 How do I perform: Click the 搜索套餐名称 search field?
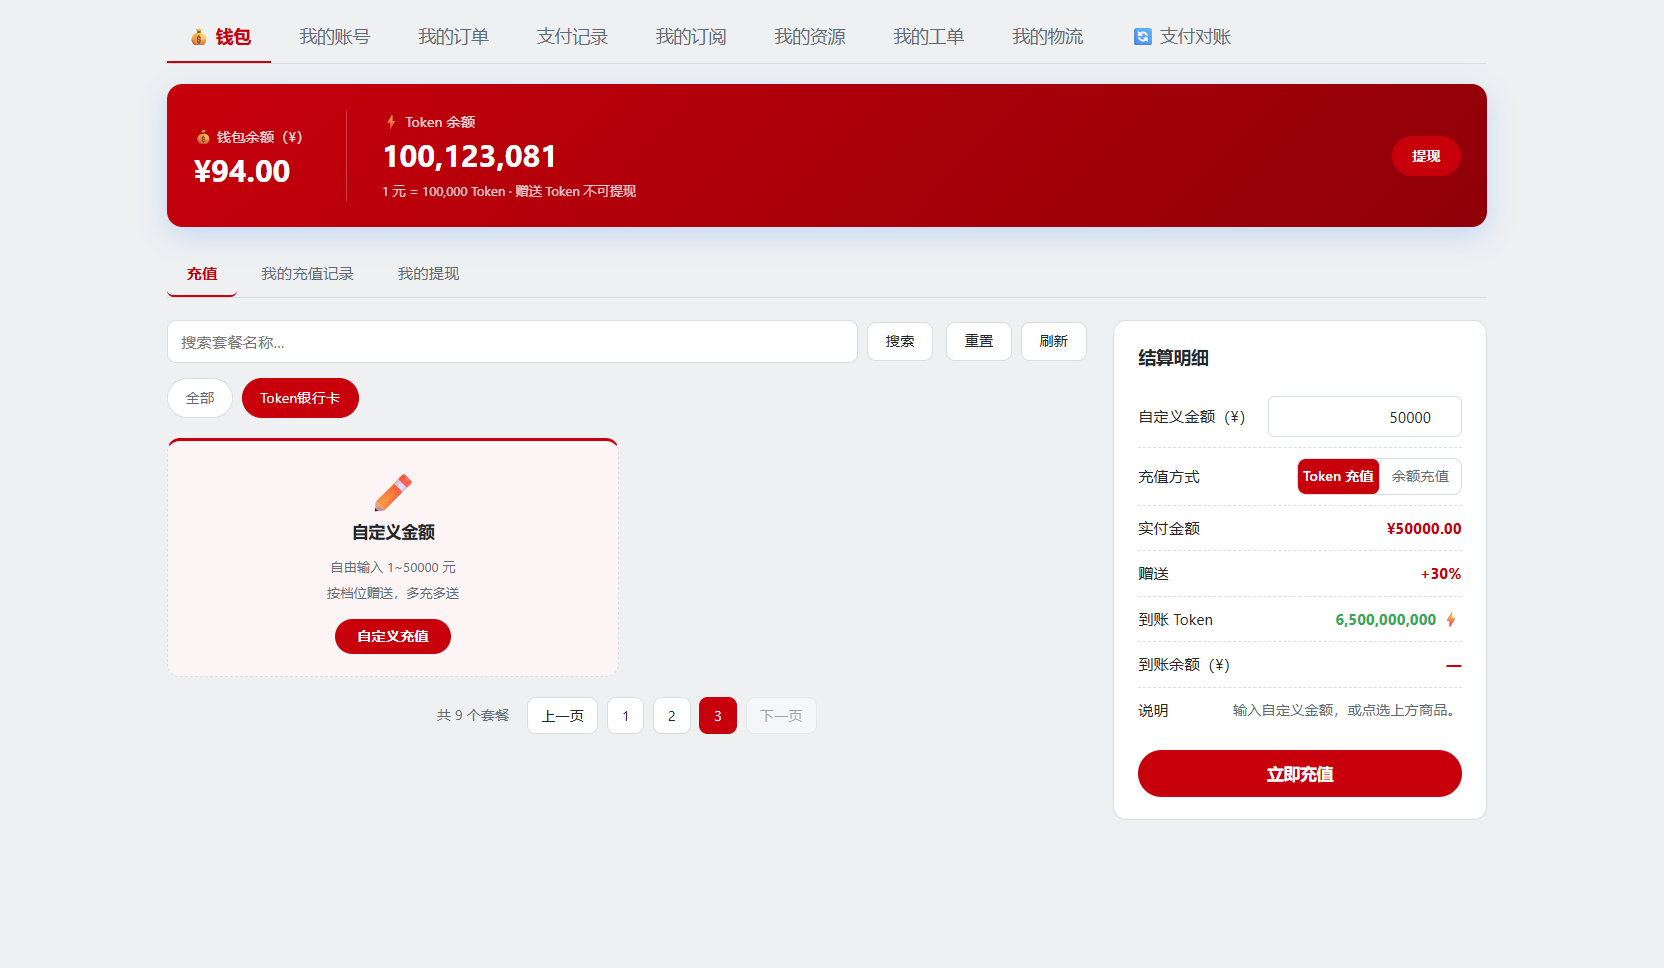click(512, 342)
